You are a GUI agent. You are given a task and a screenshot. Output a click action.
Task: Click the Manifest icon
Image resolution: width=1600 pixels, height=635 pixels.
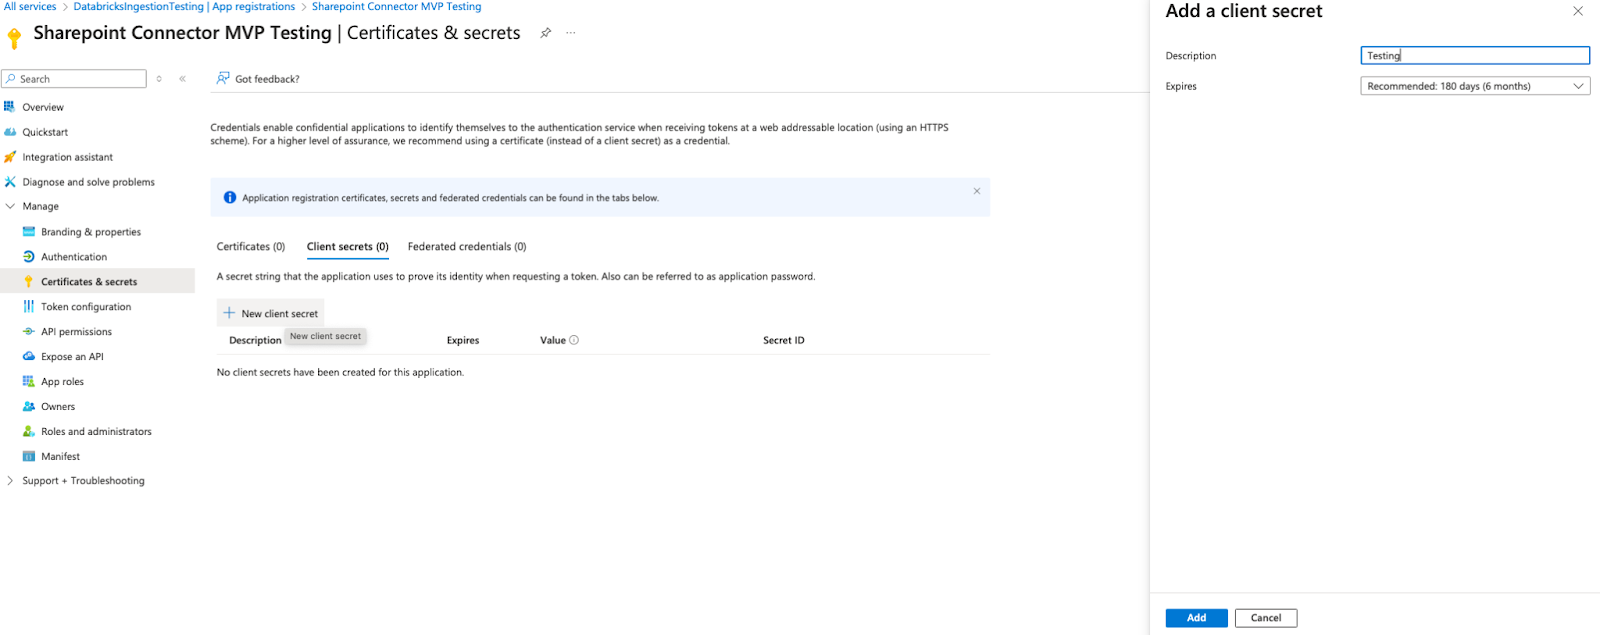point(29,457)
